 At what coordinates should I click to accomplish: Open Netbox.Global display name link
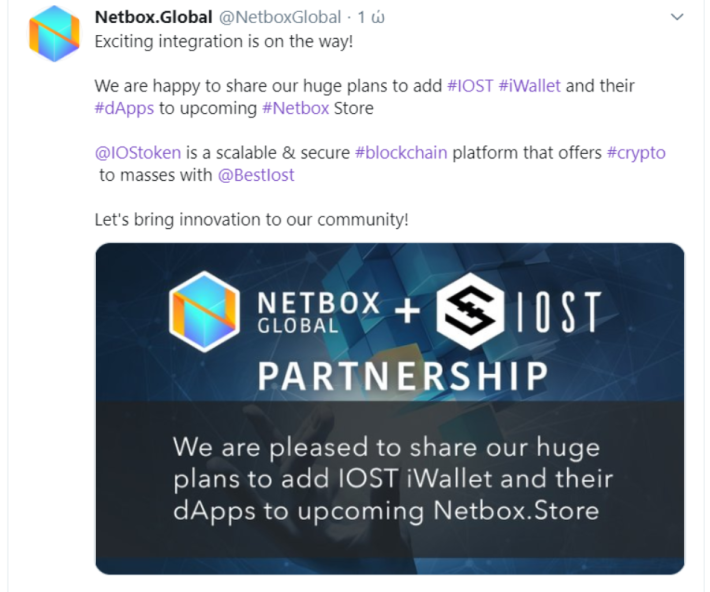point(154,17)
